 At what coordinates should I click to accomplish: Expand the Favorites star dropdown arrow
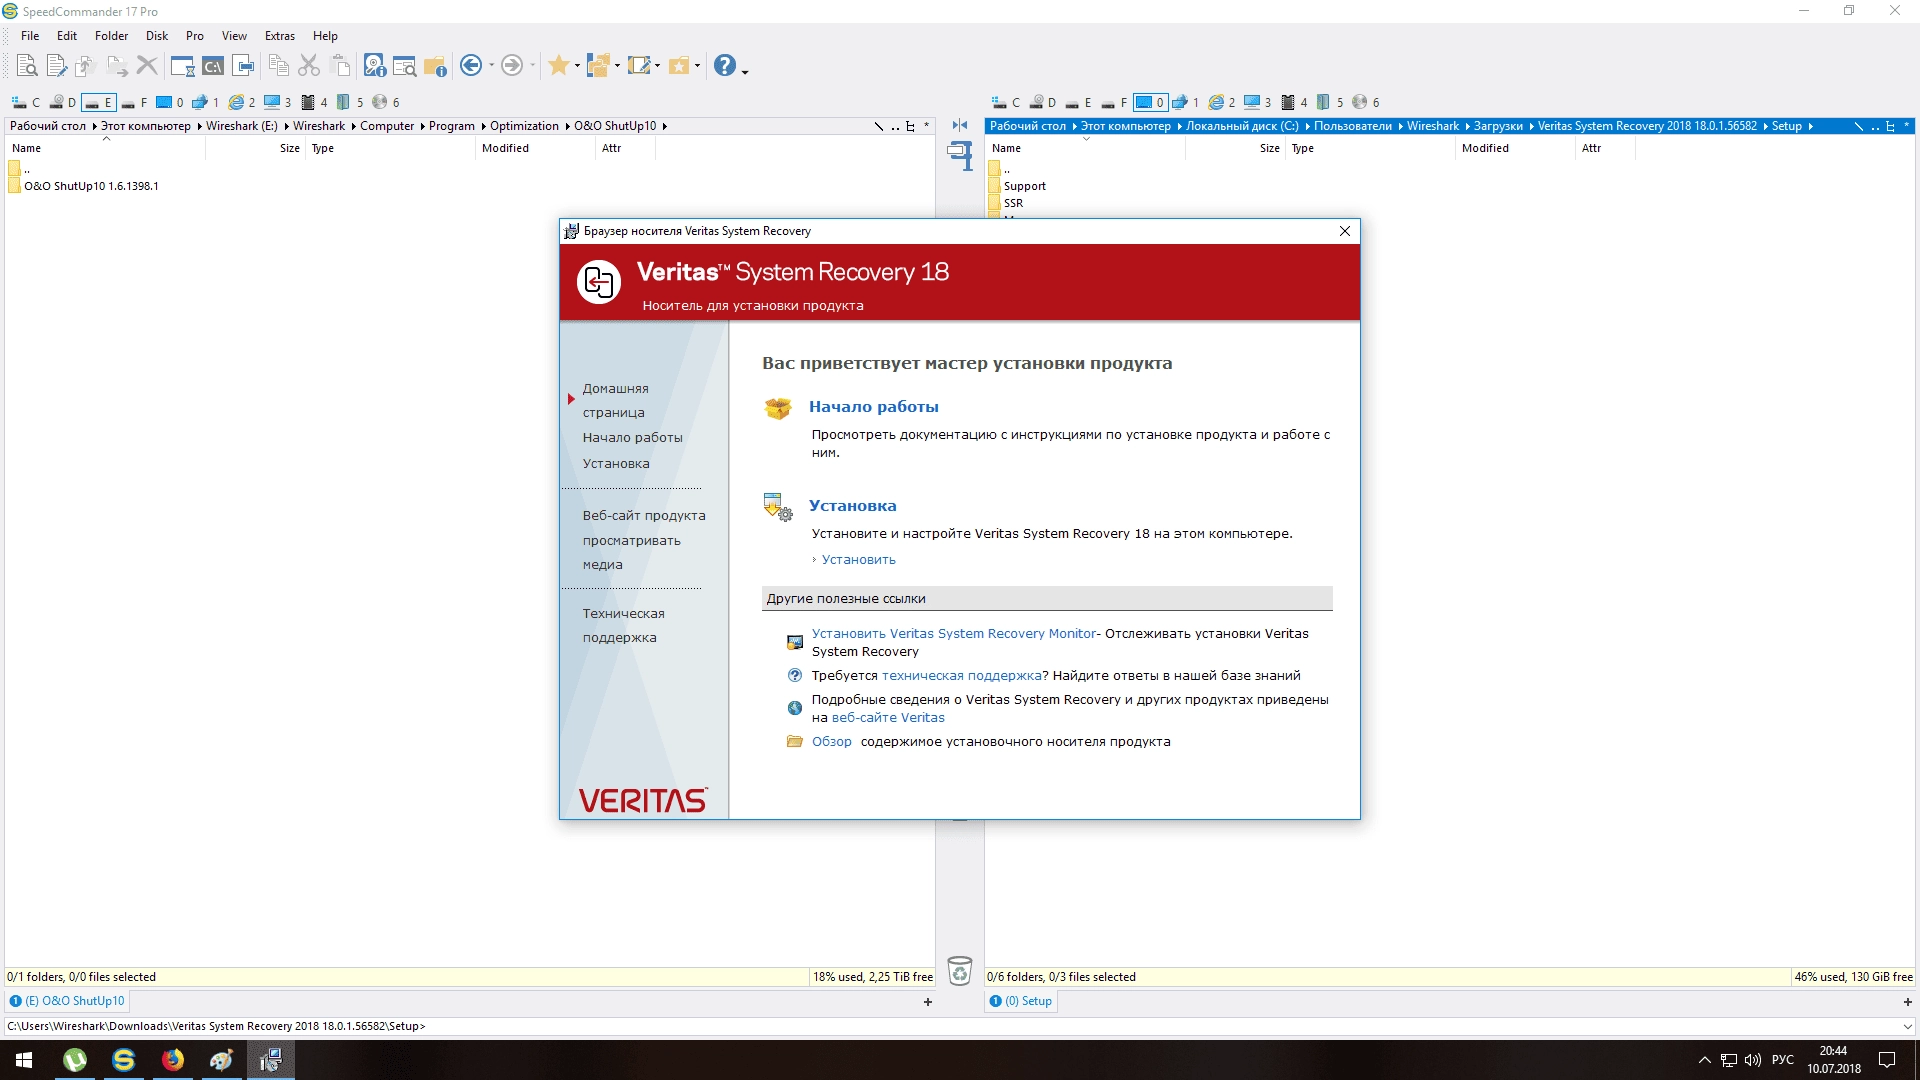pos(577,66)
